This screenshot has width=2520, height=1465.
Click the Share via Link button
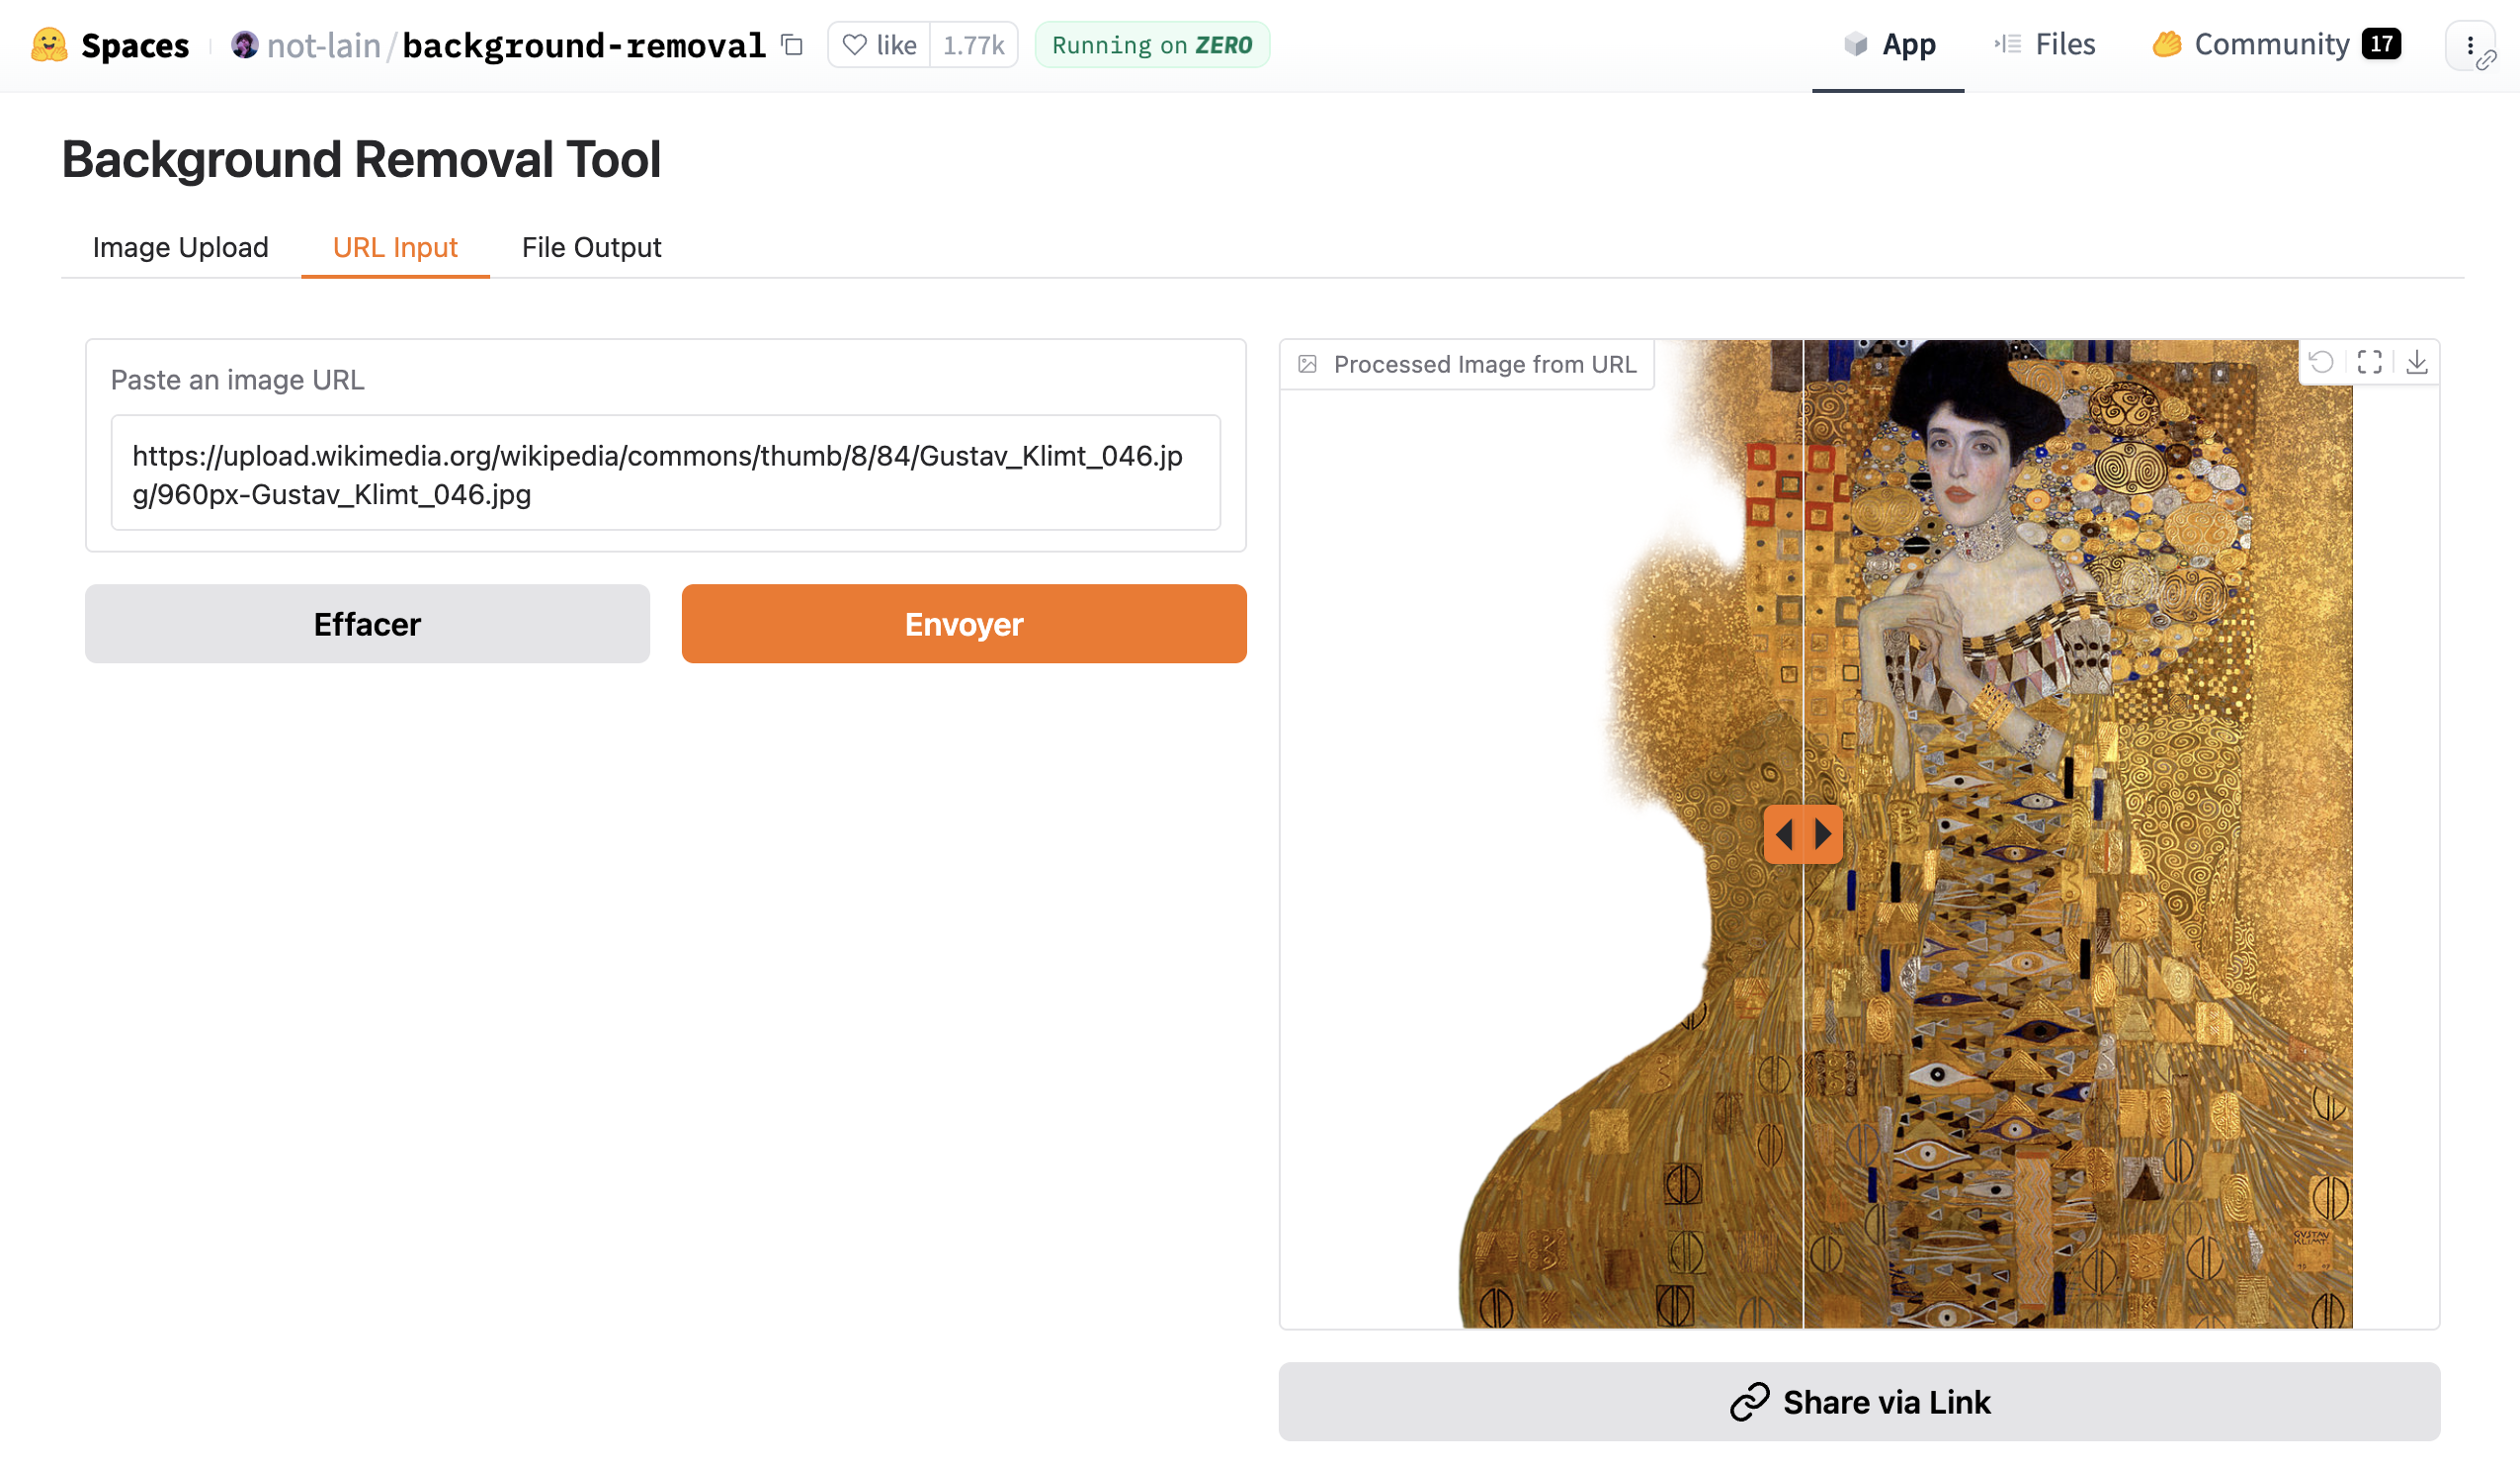[1859, 1402]
